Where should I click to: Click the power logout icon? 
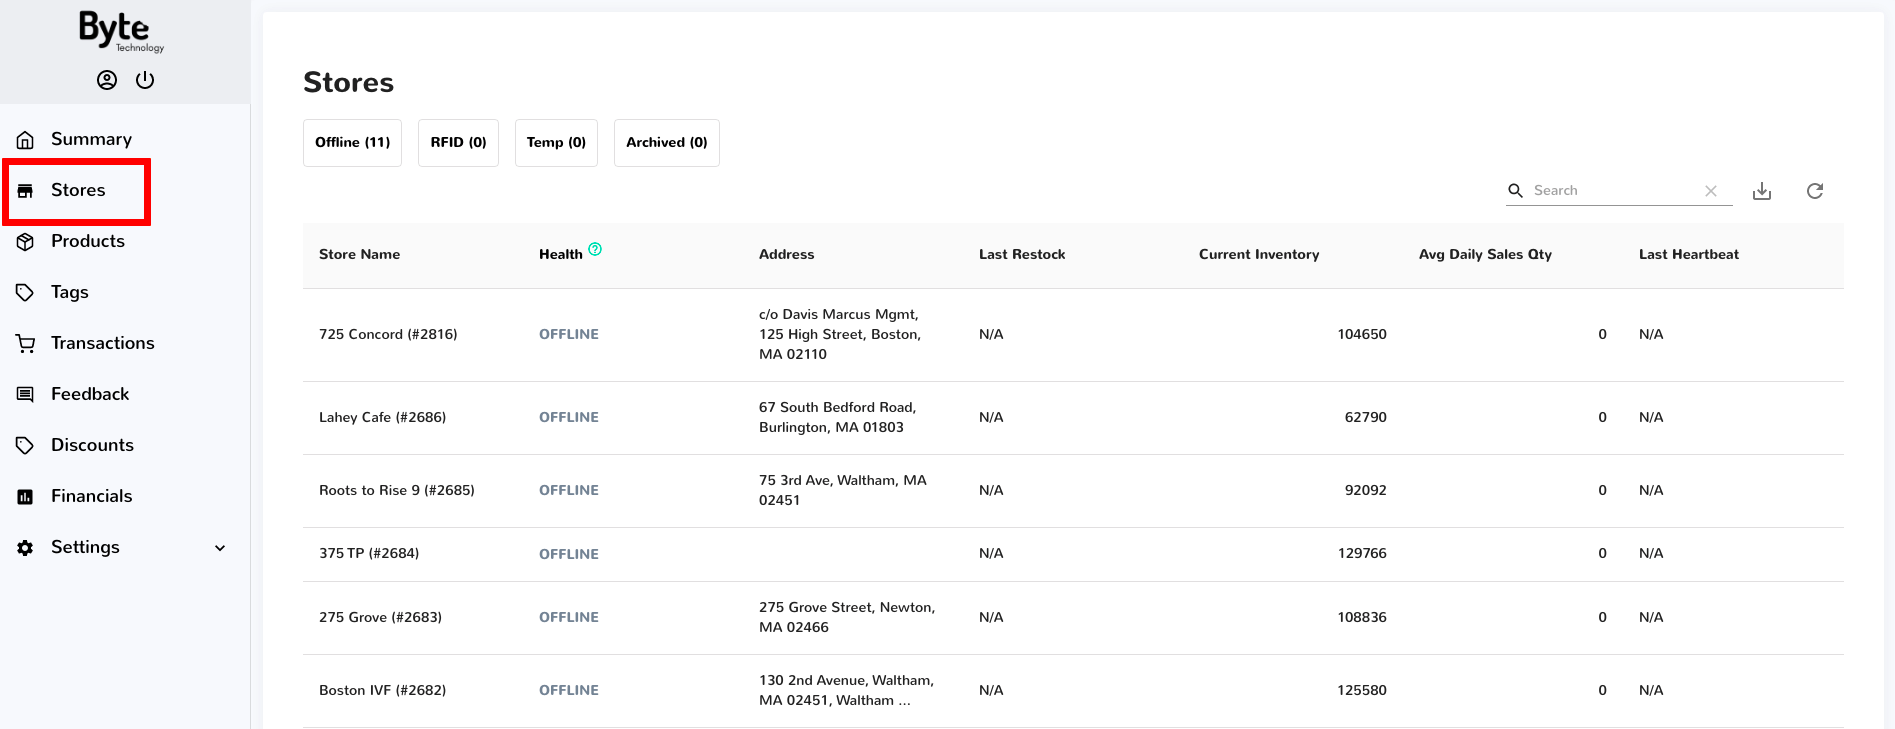coord(145,80)
